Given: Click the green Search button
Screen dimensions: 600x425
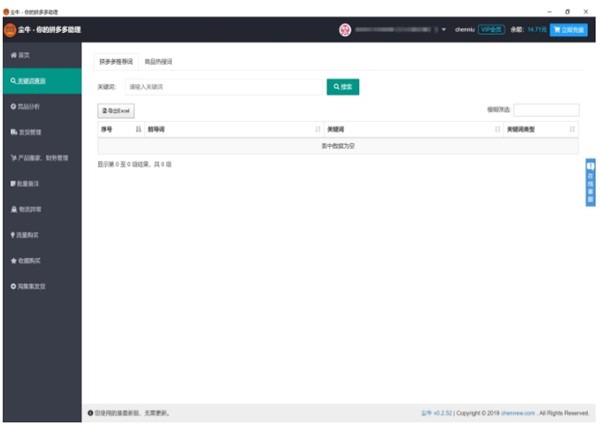Looking at the screenshot, I should point(343,87).
